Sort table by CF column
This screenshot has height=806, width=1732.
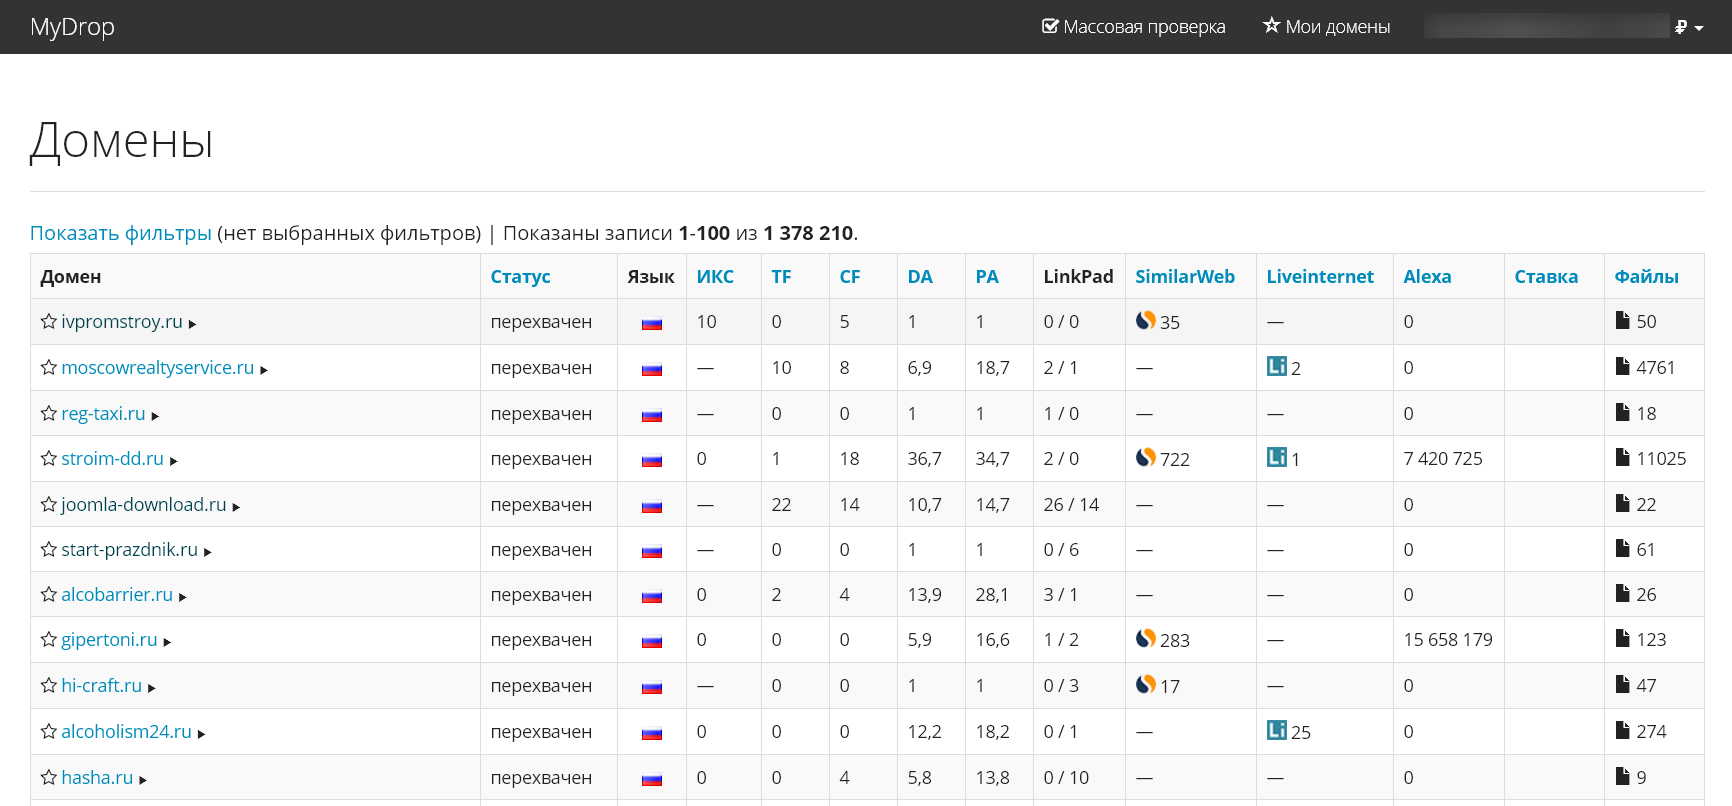pos(850,277)
